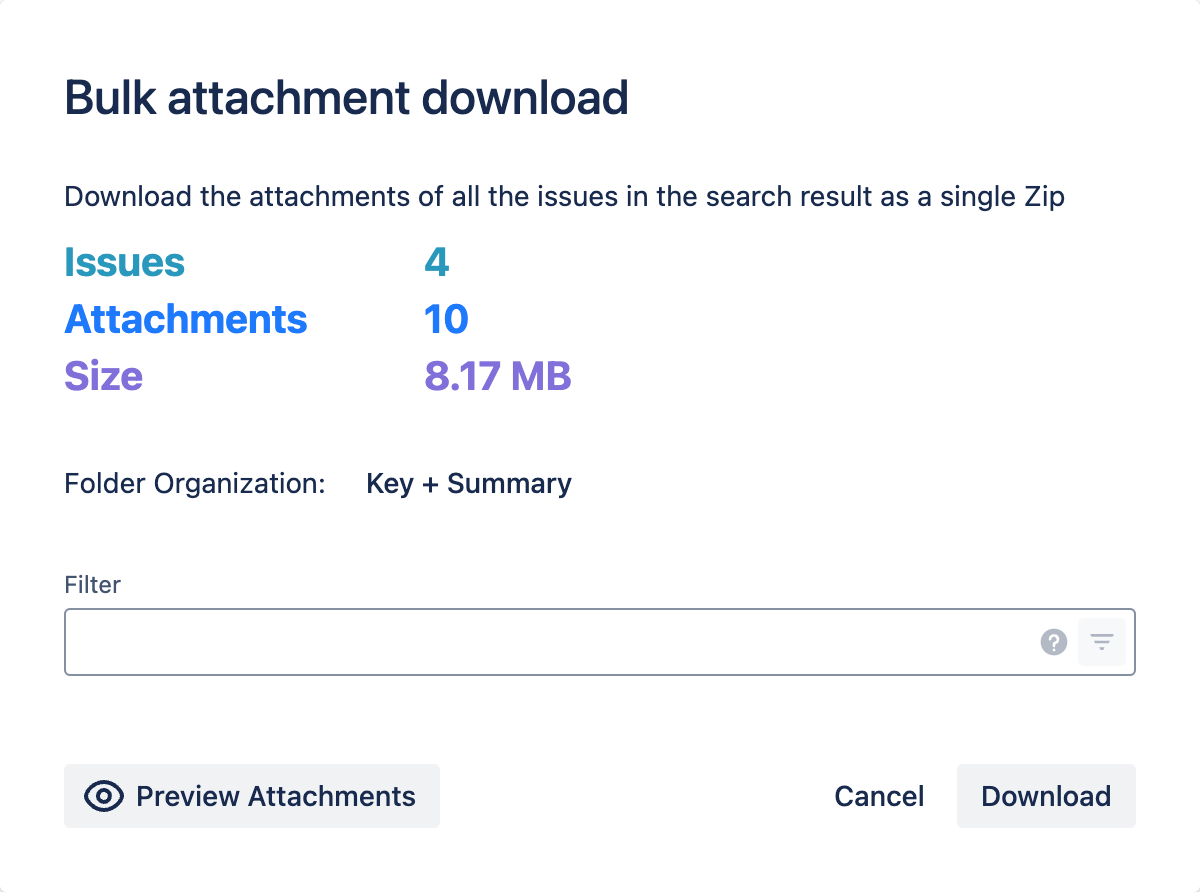The height and width of the screenshot is (892, 1200).
Task: Click the issues count value 4
Action: tap(436, 262)
